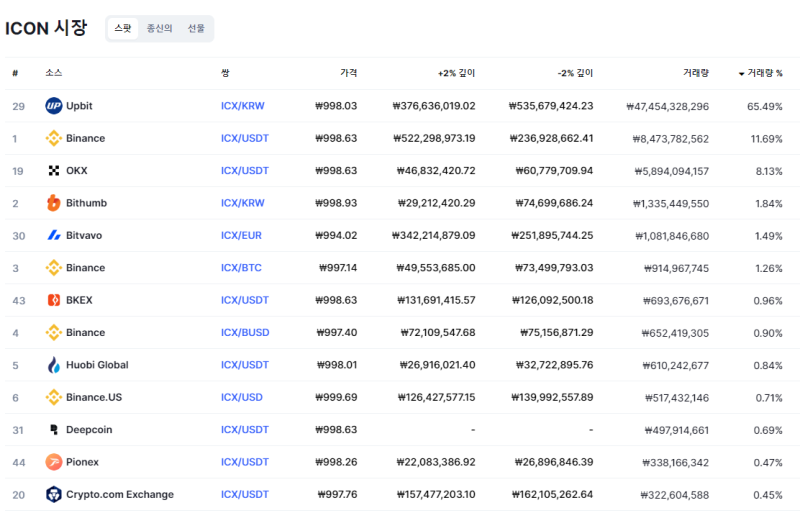
Task: Open the Bitvavo ICX/EUR pair link
Action: click(x=241, y=235)
